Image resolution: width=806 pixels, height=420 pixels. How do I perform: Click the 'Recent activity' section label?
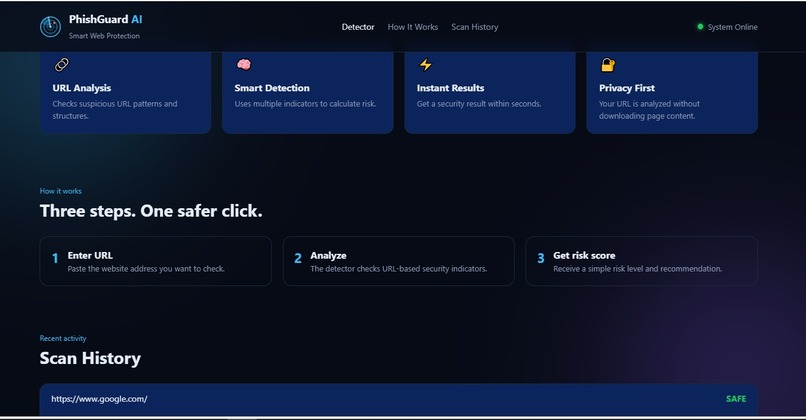(63, 338)
